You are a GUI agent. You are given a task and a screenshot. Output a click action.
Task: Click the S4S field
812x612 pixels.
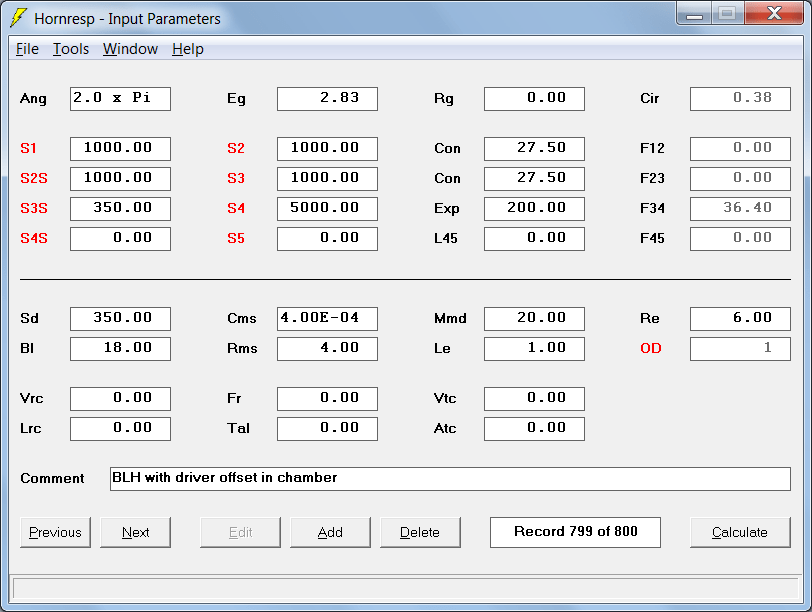pyautogui.click(x=120, y=239)
